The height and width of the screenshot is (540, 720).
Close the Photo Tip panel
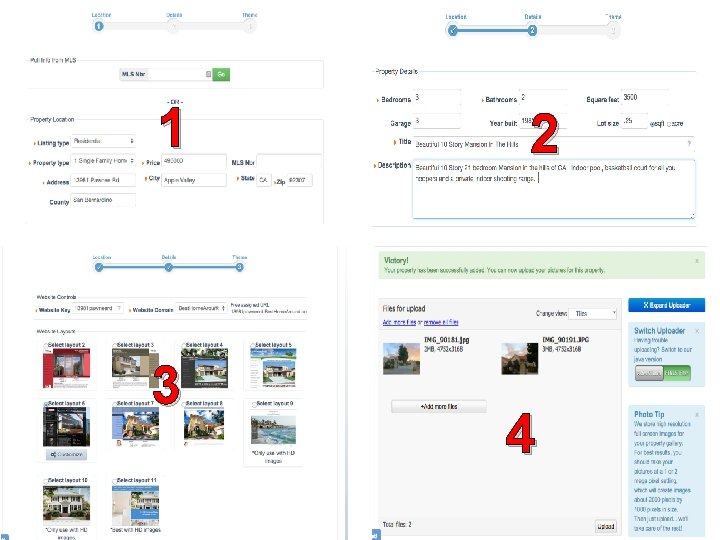point(697,415)
